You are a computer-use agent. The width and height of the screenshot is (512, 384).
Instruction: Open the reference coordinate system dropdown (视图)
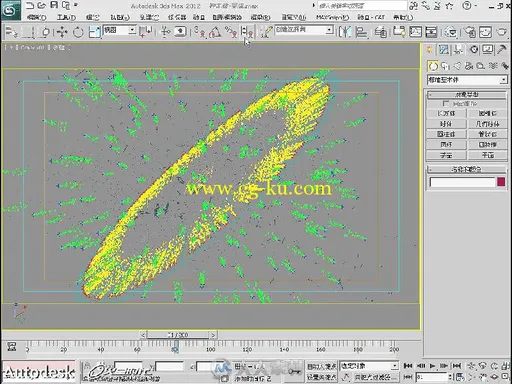(120, 30)
